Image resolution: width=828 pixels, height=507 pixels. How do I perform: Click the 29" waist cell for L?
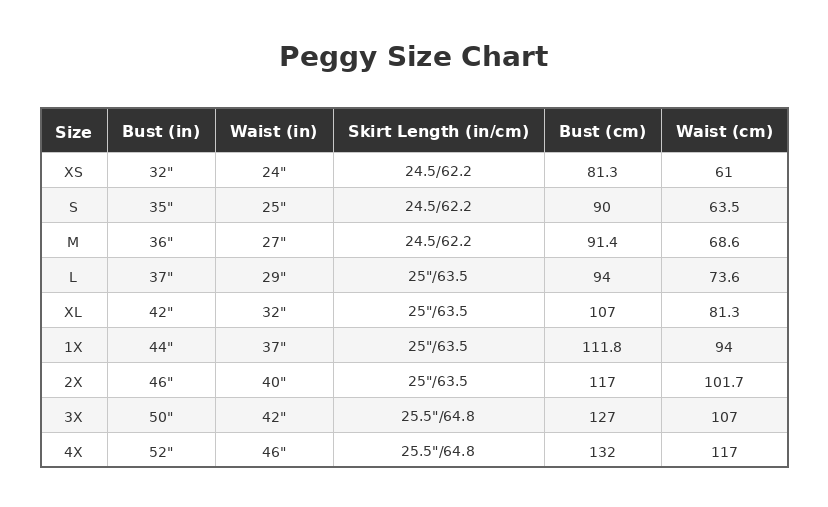click(x=273, y=277)
